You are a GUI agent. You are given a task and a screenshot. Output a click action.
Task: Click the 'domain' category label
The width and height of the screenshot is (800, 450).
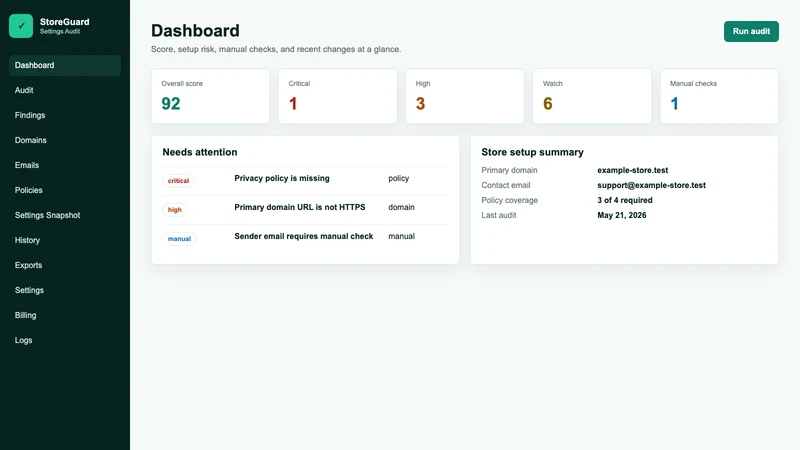coord(401,207)
